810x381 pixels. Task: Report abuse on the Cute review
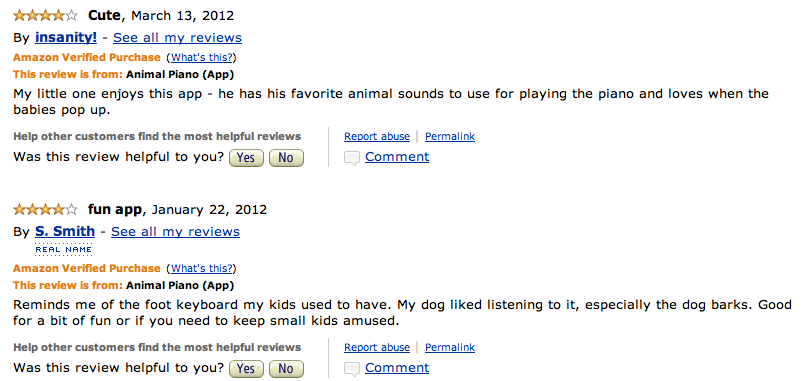(377, 136)
